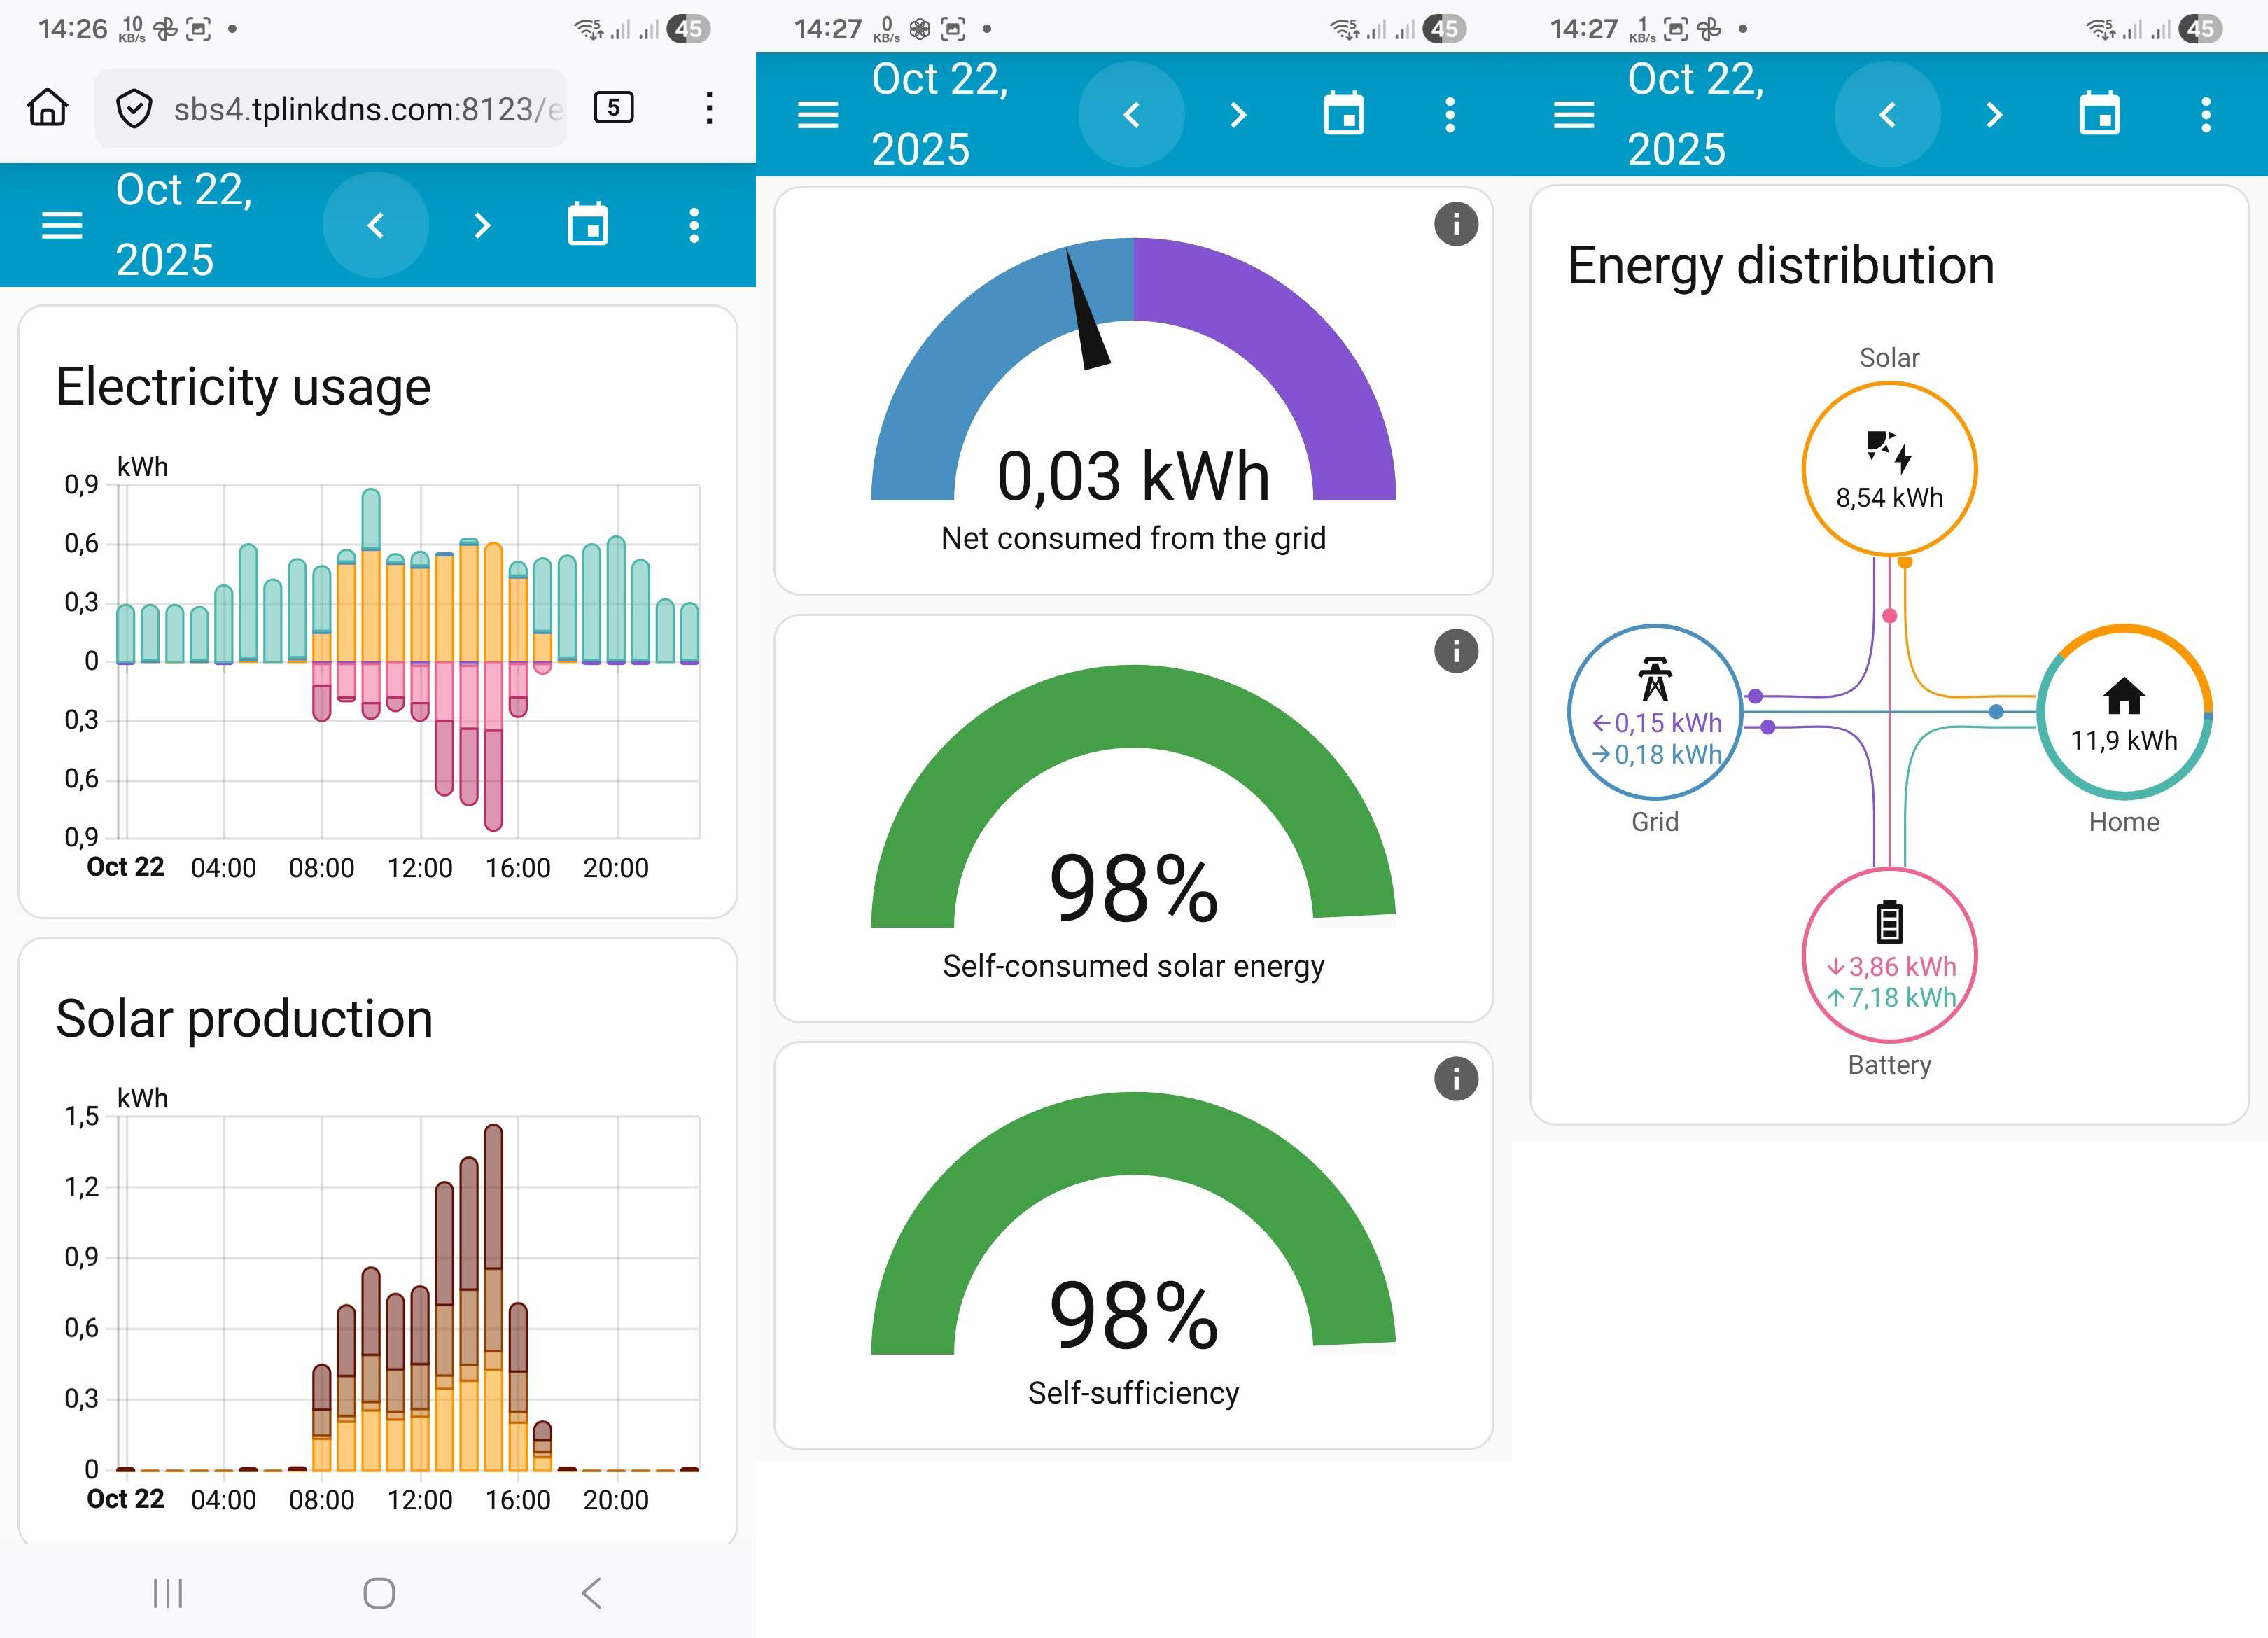The width and height of the screenshot is (2268, 1638).
Task: Open browser tab switcher showing 5
Action: click(613, 107)
